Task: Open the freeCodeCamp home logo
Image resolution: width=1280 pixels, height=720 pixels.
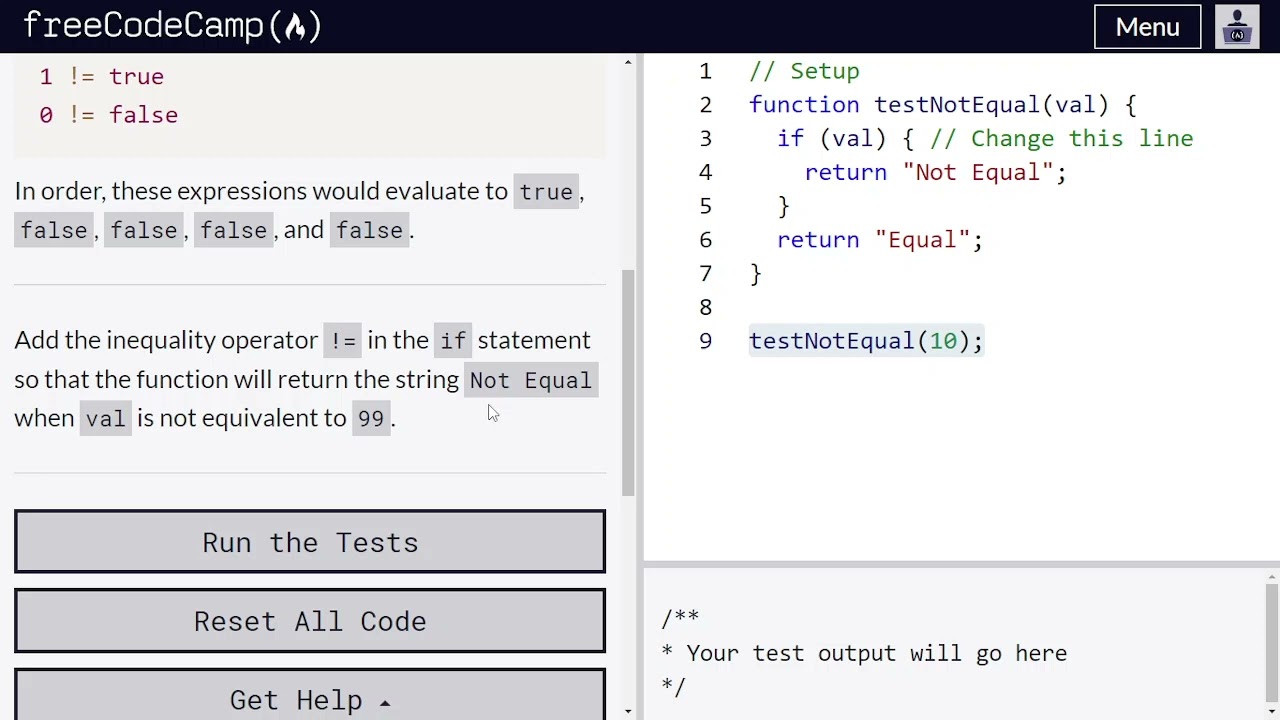Action: [x=172, y=26]
